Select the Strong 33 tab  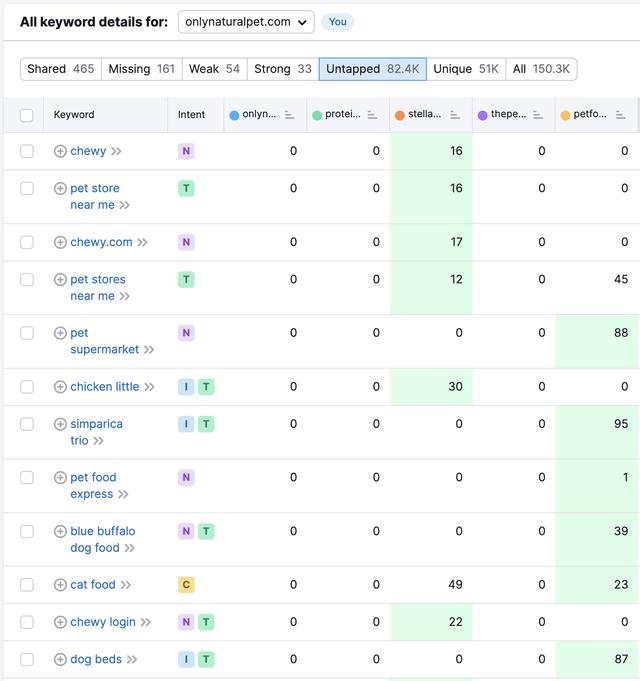click(283, 69)
